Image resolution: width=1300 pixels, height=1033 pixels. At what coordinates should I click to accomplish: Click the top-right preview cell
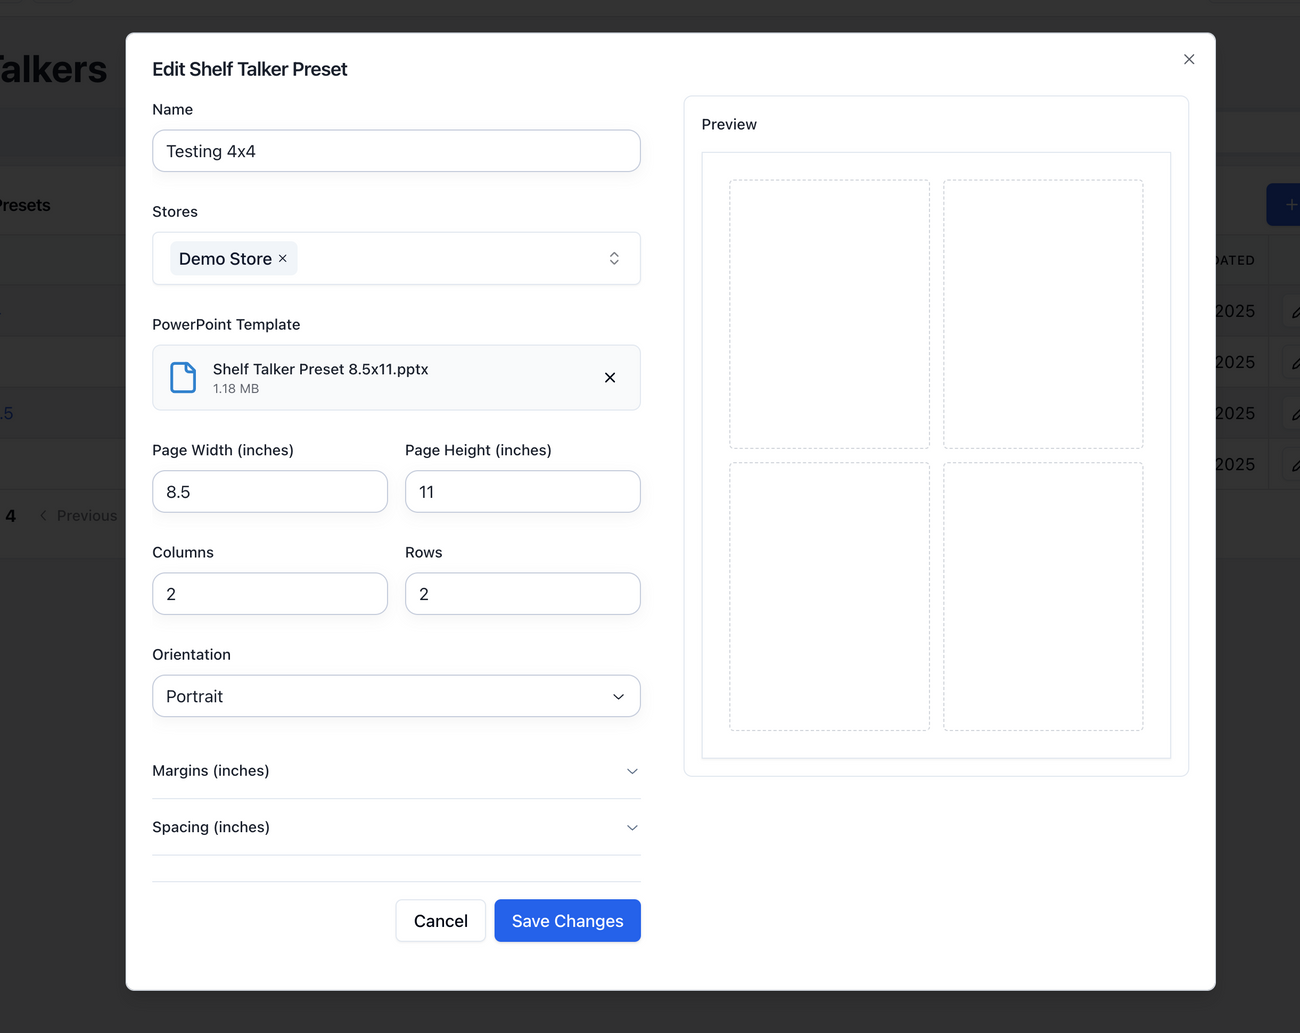tap(1043, 314)
